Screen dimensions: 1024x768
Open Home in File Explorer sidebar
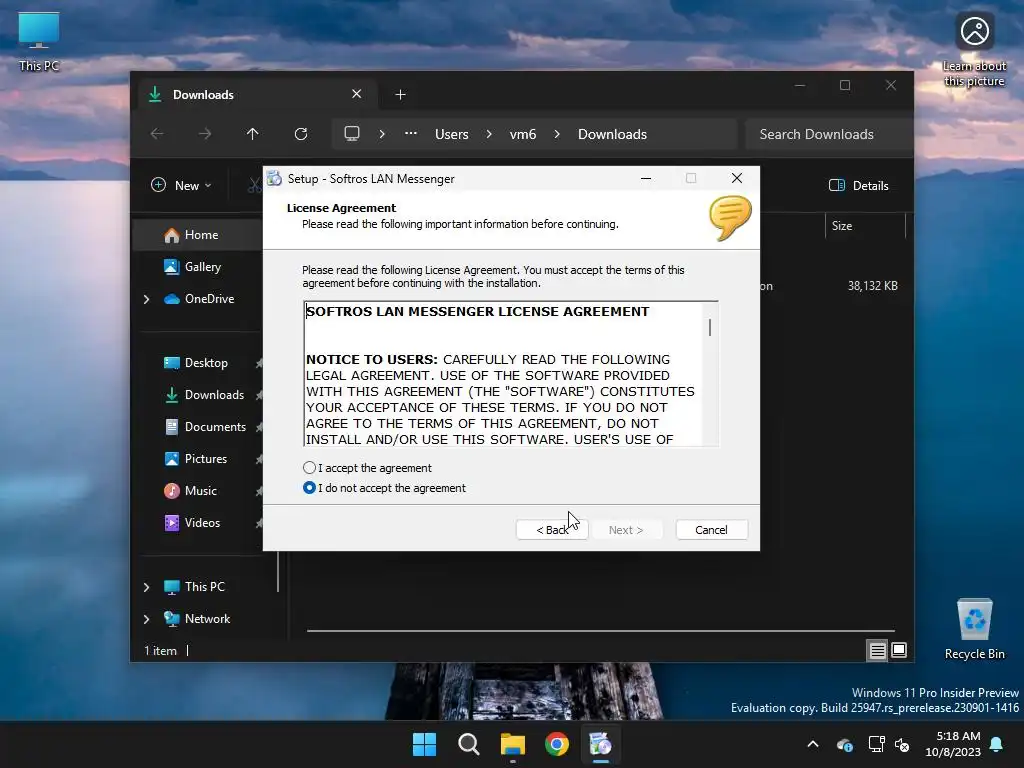coord(200,234)
